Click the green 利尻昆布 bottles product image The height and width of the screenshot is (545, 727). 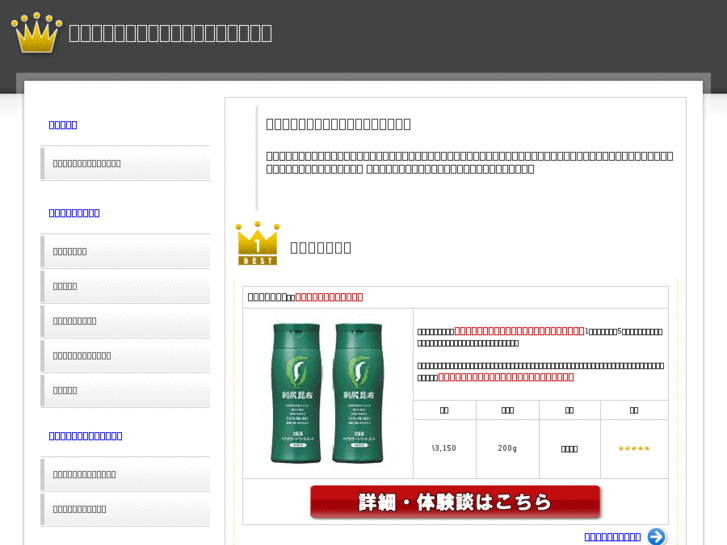coord(327,393)
